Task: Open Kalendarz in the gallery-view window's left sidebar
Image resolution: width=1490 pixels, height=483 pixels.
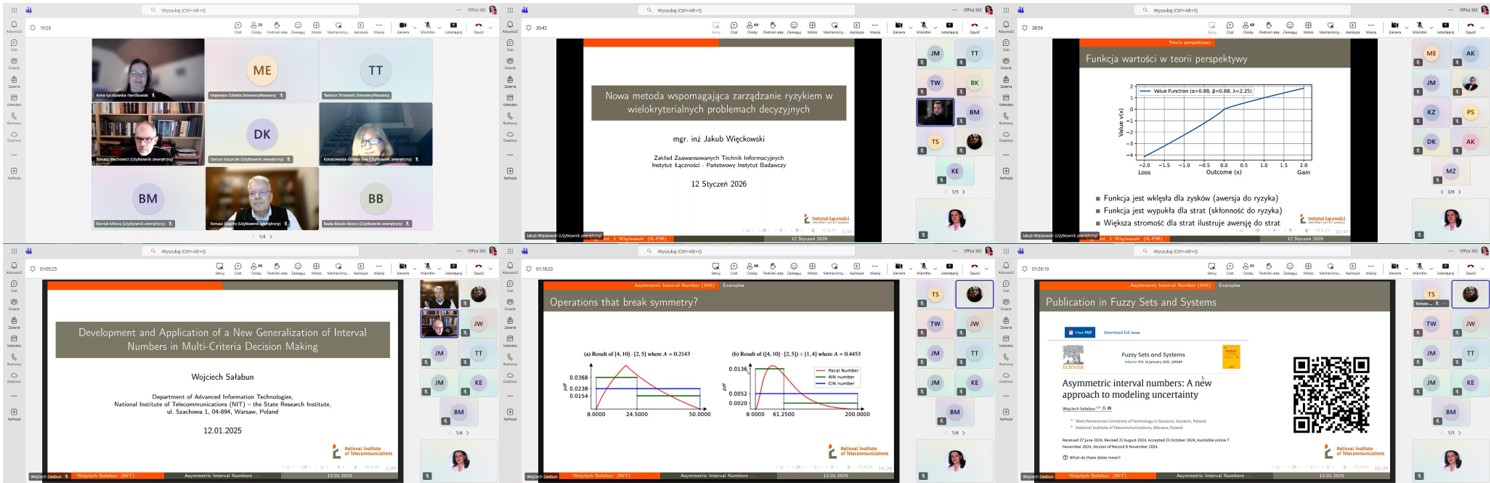Action: click(x=14, y=99)
